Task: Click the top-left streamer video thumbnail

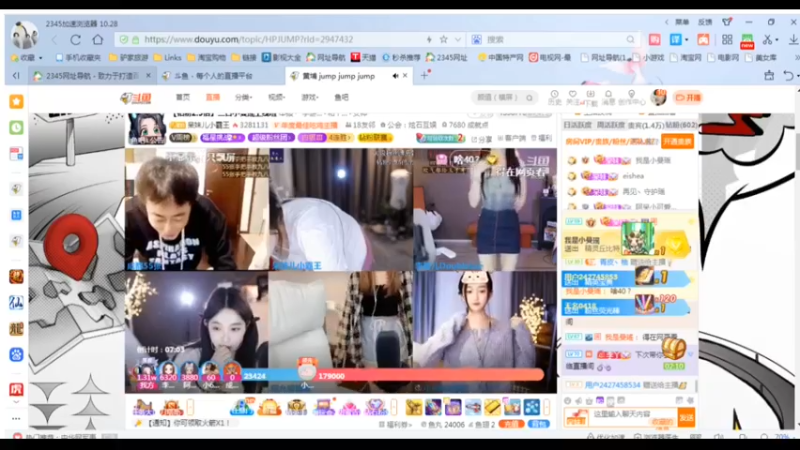Action: pyautogui.click(x=196, y=209)
